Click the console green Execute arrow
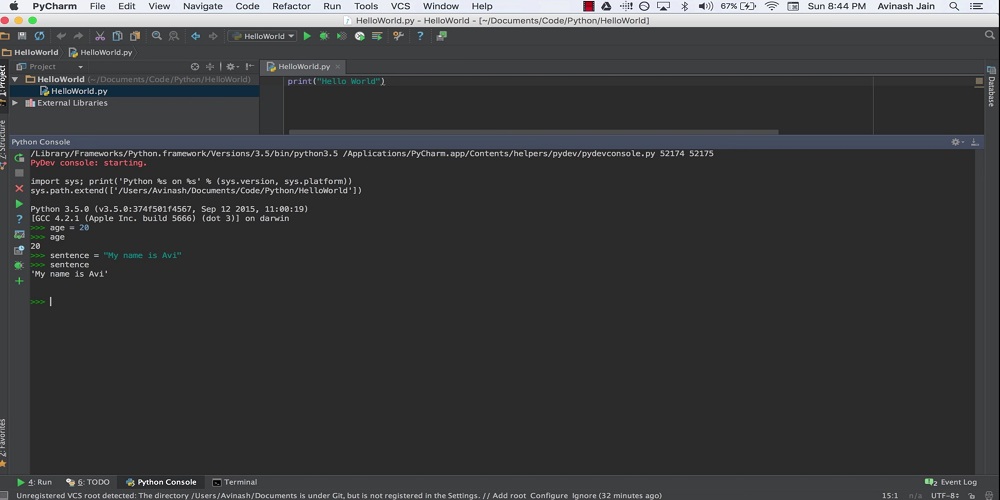The width and height of the screenshot is (1000, 500). (x=19, y=204)
